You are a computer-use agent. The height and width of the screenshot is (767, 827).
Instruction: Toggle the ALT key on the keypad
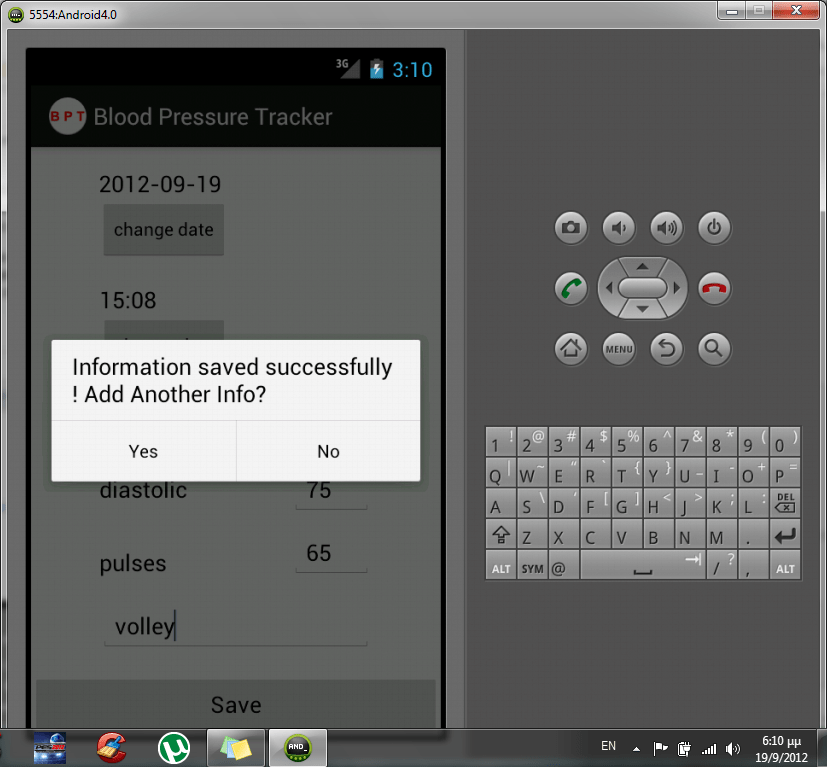coord(500,566)
